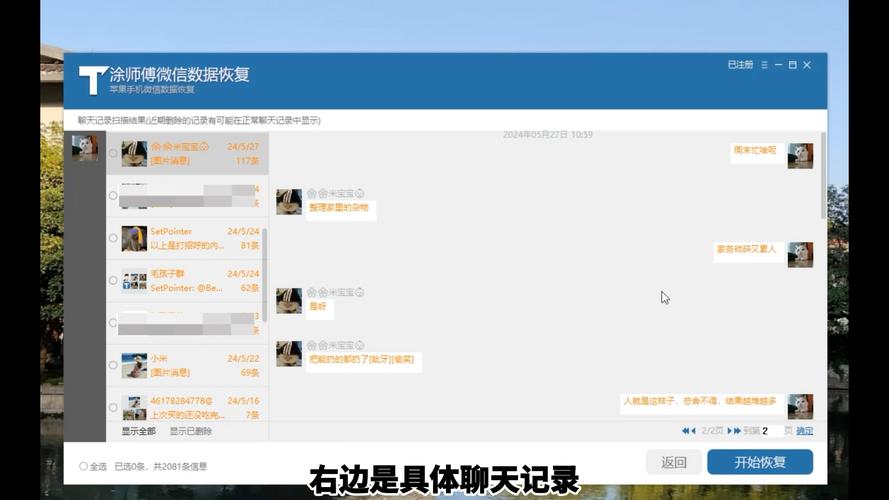The image size is (889, 500).
Task: Click the conversation list scrollbar
Action: [x=264, y=275]
